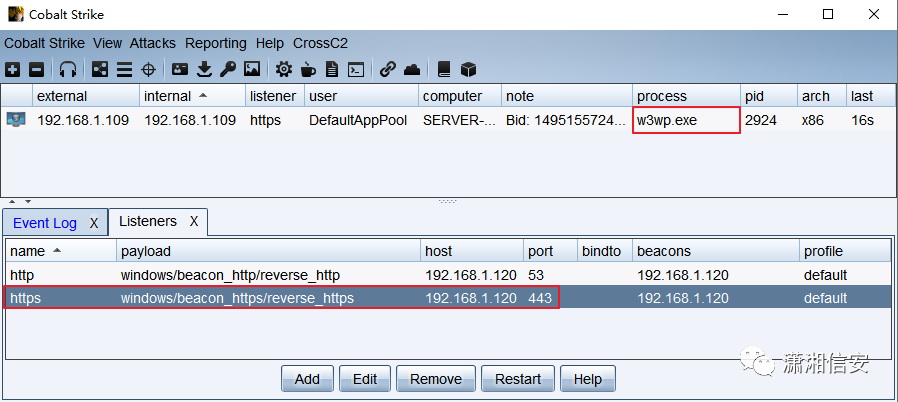Viewport: 898px width, 402px height.
Task: Click the scripted web delivery terminal icon
Action: point(357,70)
